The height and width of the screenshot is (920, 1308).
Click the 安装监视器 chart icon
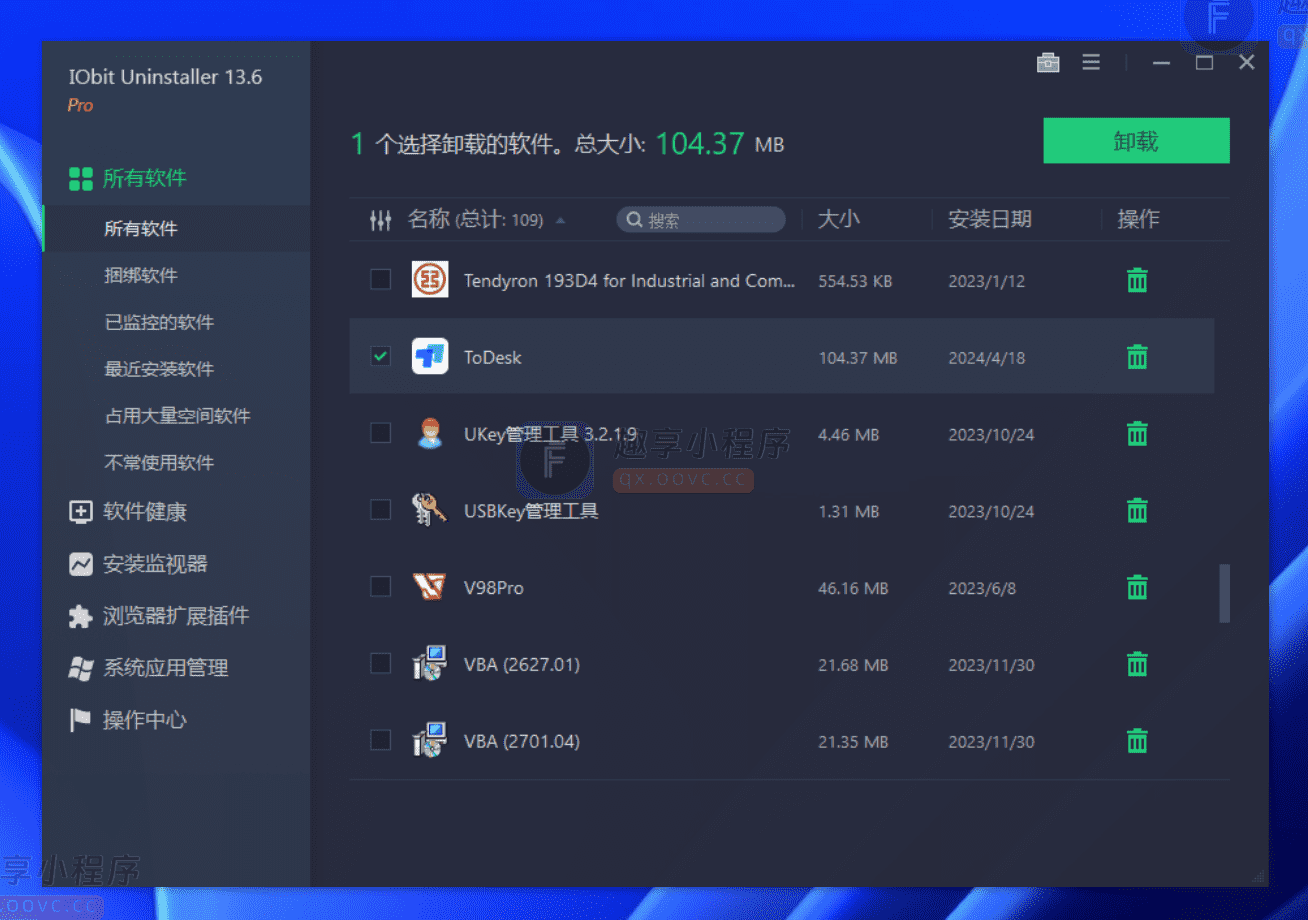80,564
